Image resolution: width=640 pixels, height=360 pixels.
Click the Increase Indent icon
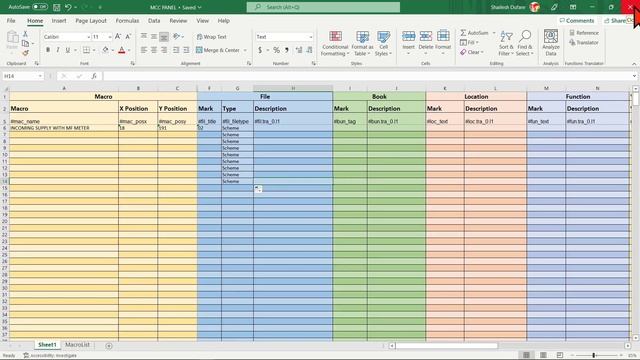pyautogui.click(x=186, y=50)
